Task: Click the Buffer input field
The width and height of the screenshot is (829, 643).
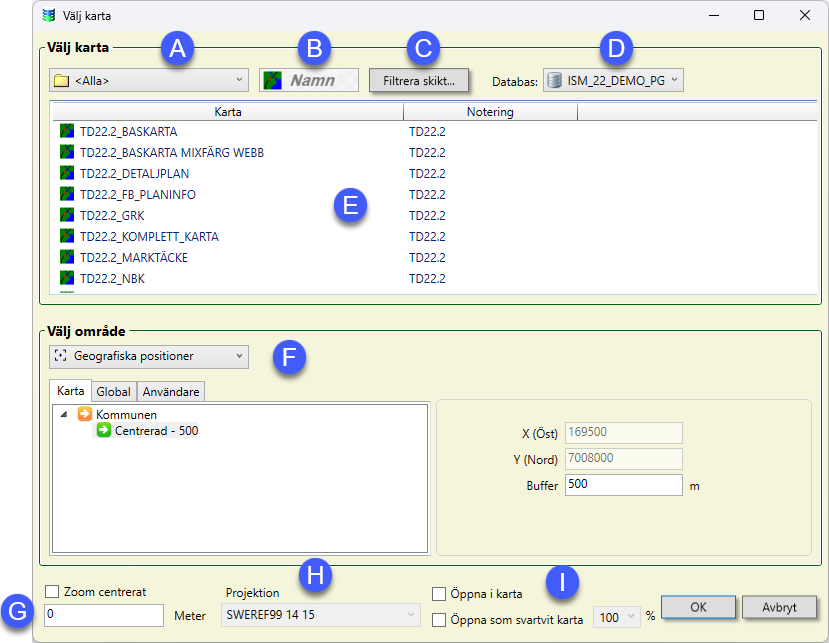Action: pyautogui.click(x=623, y=484)
